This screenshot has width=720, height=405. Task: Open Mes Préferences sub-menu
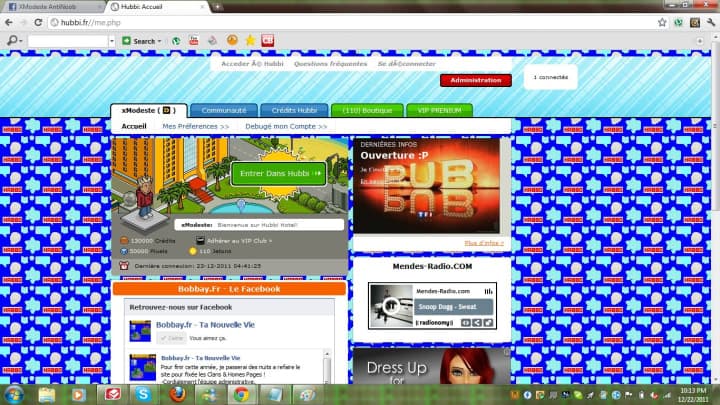(x=196, y=126)
